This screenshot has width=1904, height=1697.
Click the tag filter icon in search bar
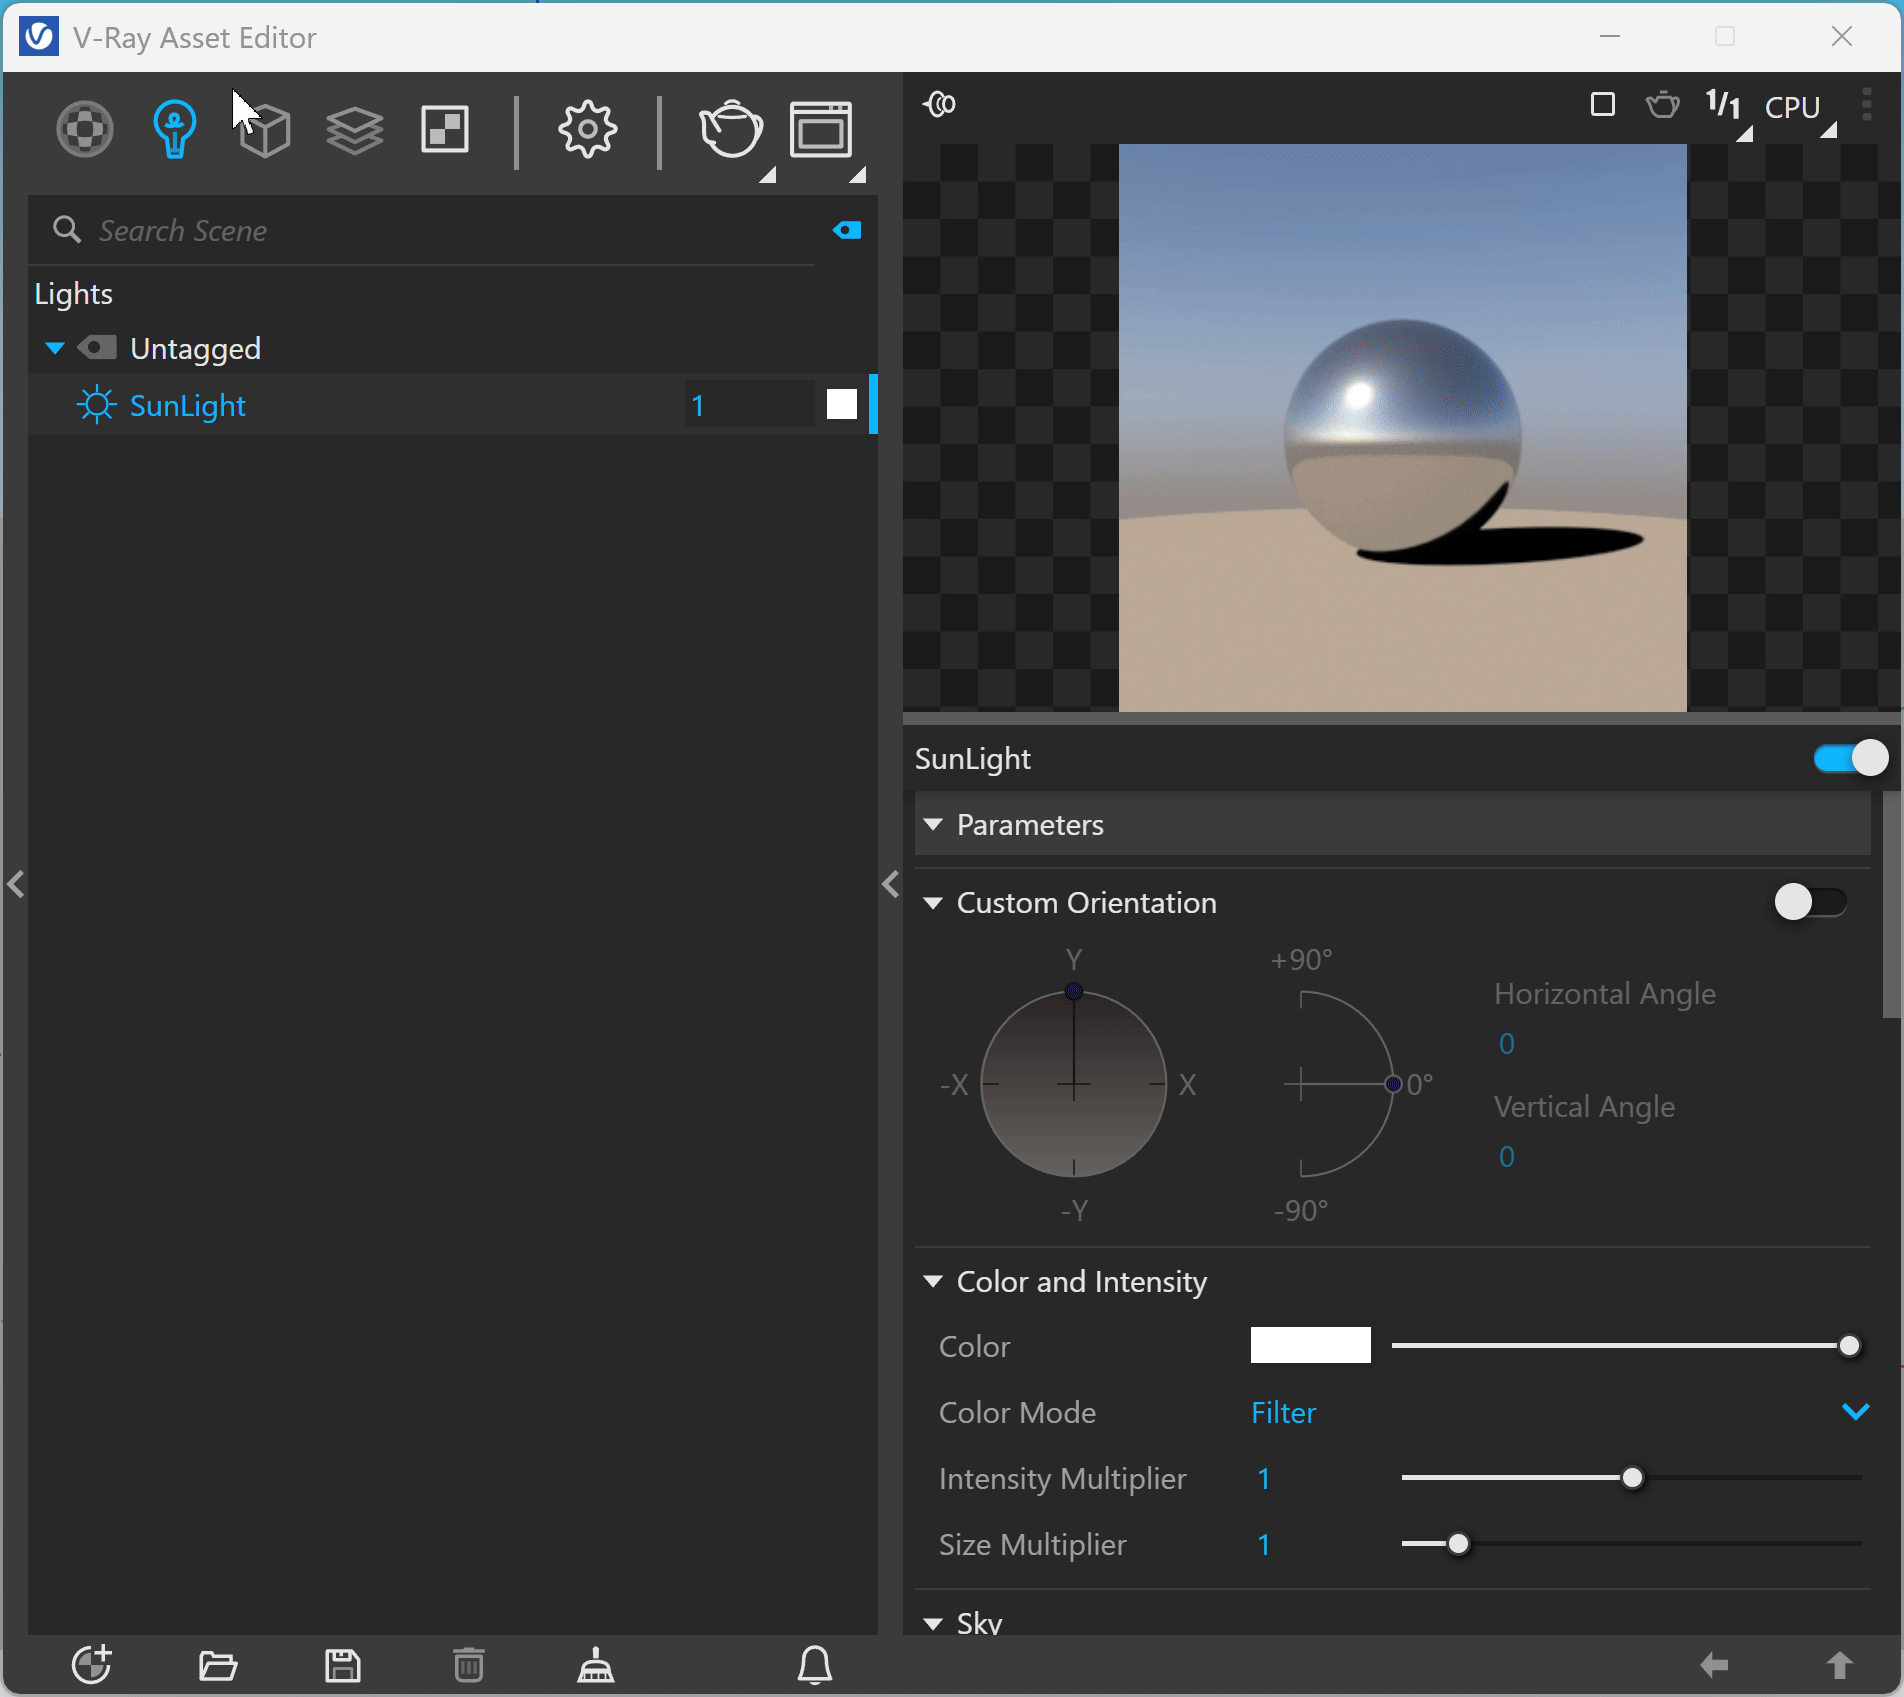[847, 231]
